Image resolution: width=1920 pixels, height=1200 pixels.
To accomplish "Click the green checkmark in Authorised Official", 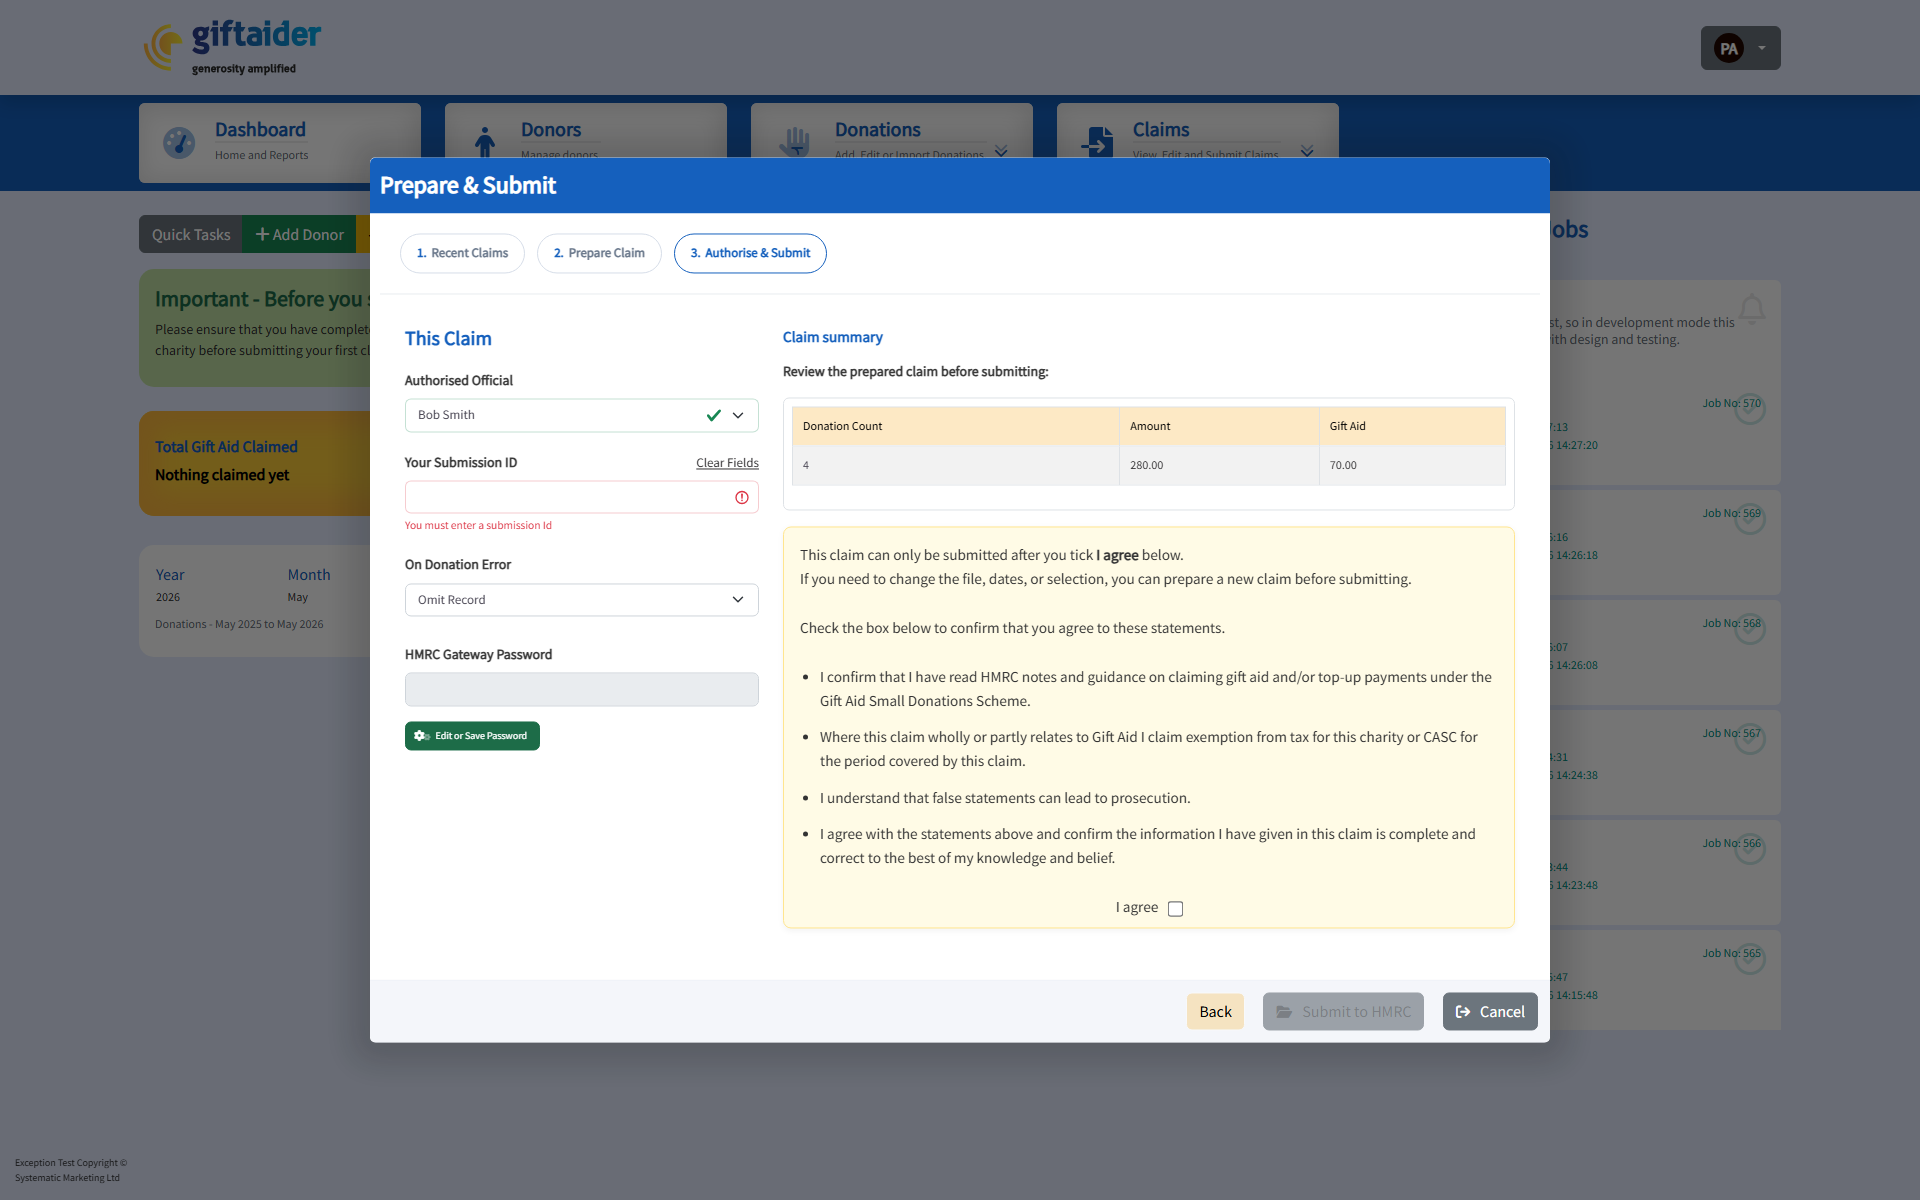I will pos(714,415).
